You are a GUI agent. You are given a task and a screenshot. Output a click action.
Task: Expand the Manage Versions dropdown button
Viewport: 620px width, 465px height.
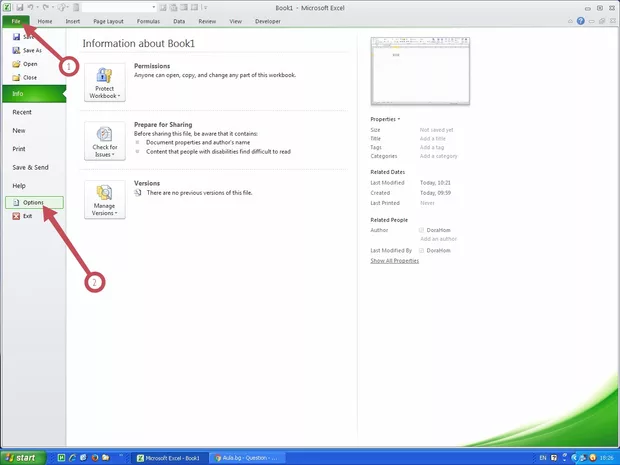(105, 200)
